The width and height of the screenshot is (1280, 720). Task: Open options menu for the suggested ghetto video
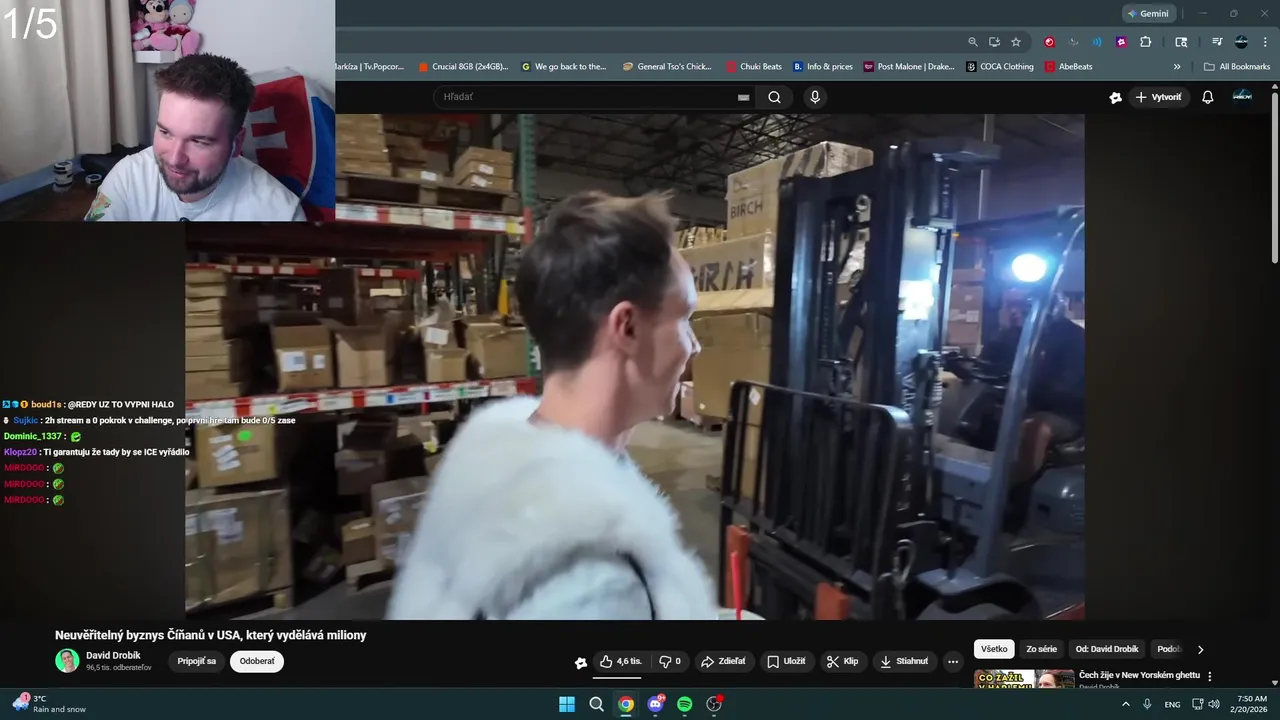pyautogui.click(x=1209, y=676)
